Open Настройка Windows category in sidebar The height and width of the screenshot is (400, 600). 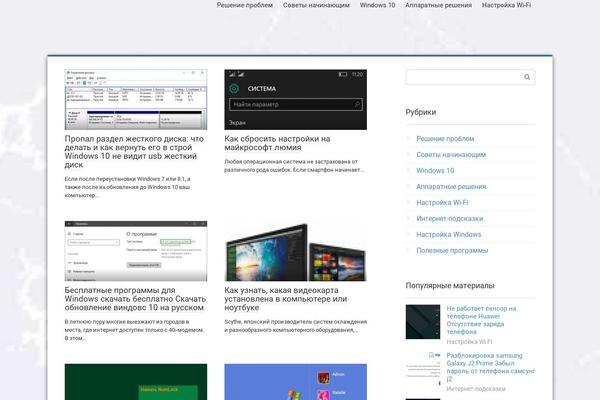pyautogui.click(x=448, y=235)
